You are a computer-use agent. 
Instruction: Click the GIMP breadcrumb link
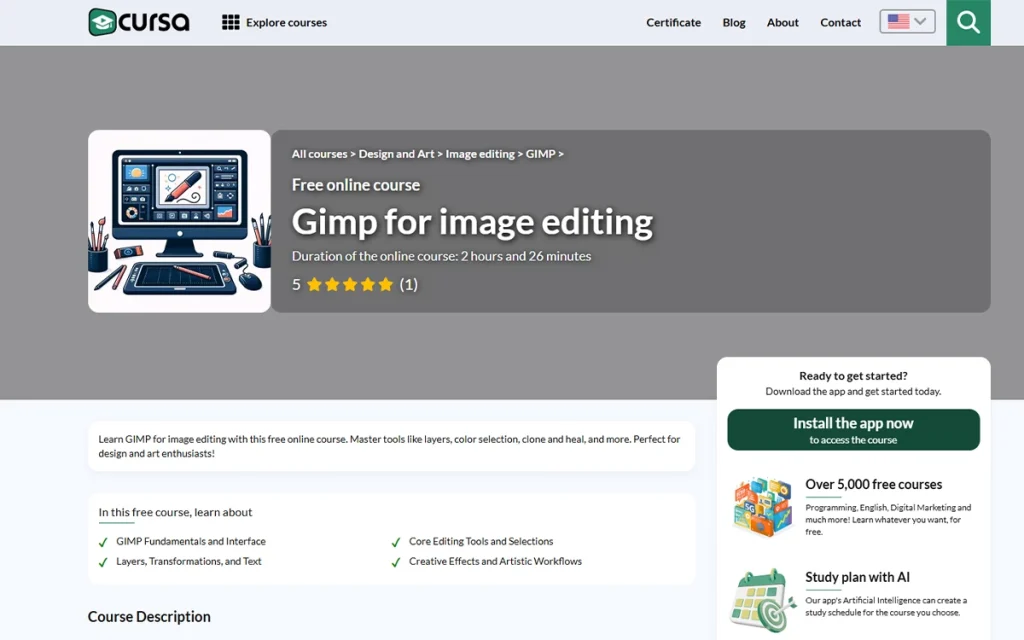click(x=540, y=154)
